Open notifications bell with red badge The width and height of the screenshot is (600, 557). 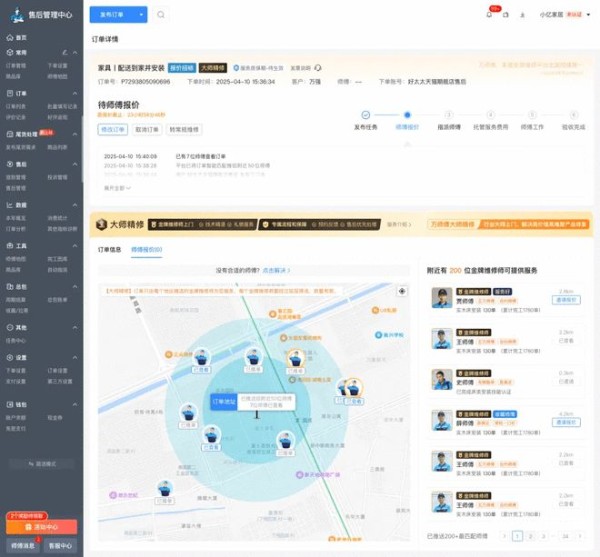pyautogui.click(x=489, y=15)
